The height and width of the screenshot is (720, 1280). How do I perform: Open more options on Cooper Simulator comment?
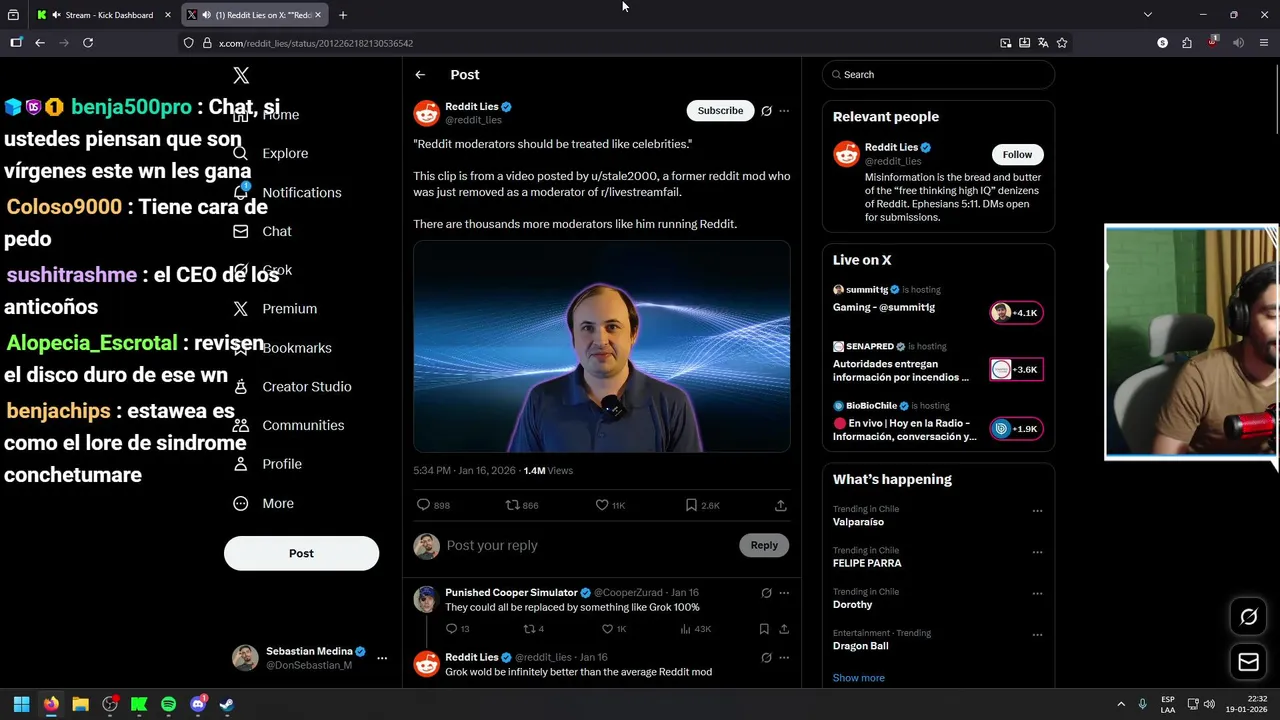click(x=784, y=593)
